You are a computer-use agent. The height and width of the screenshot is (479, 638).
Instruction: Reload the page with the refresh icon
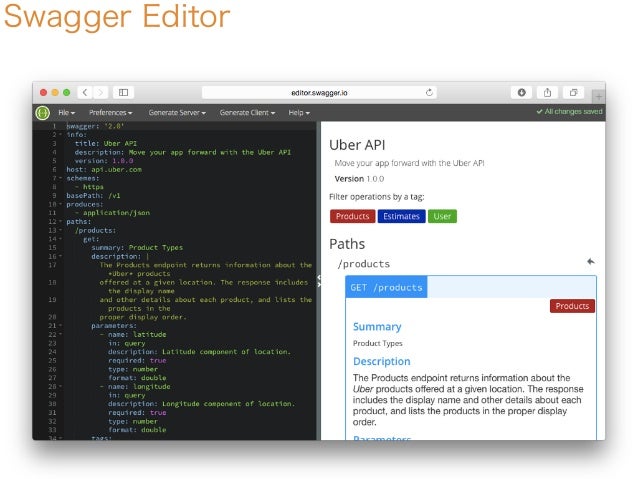click(x=429, y=92)
